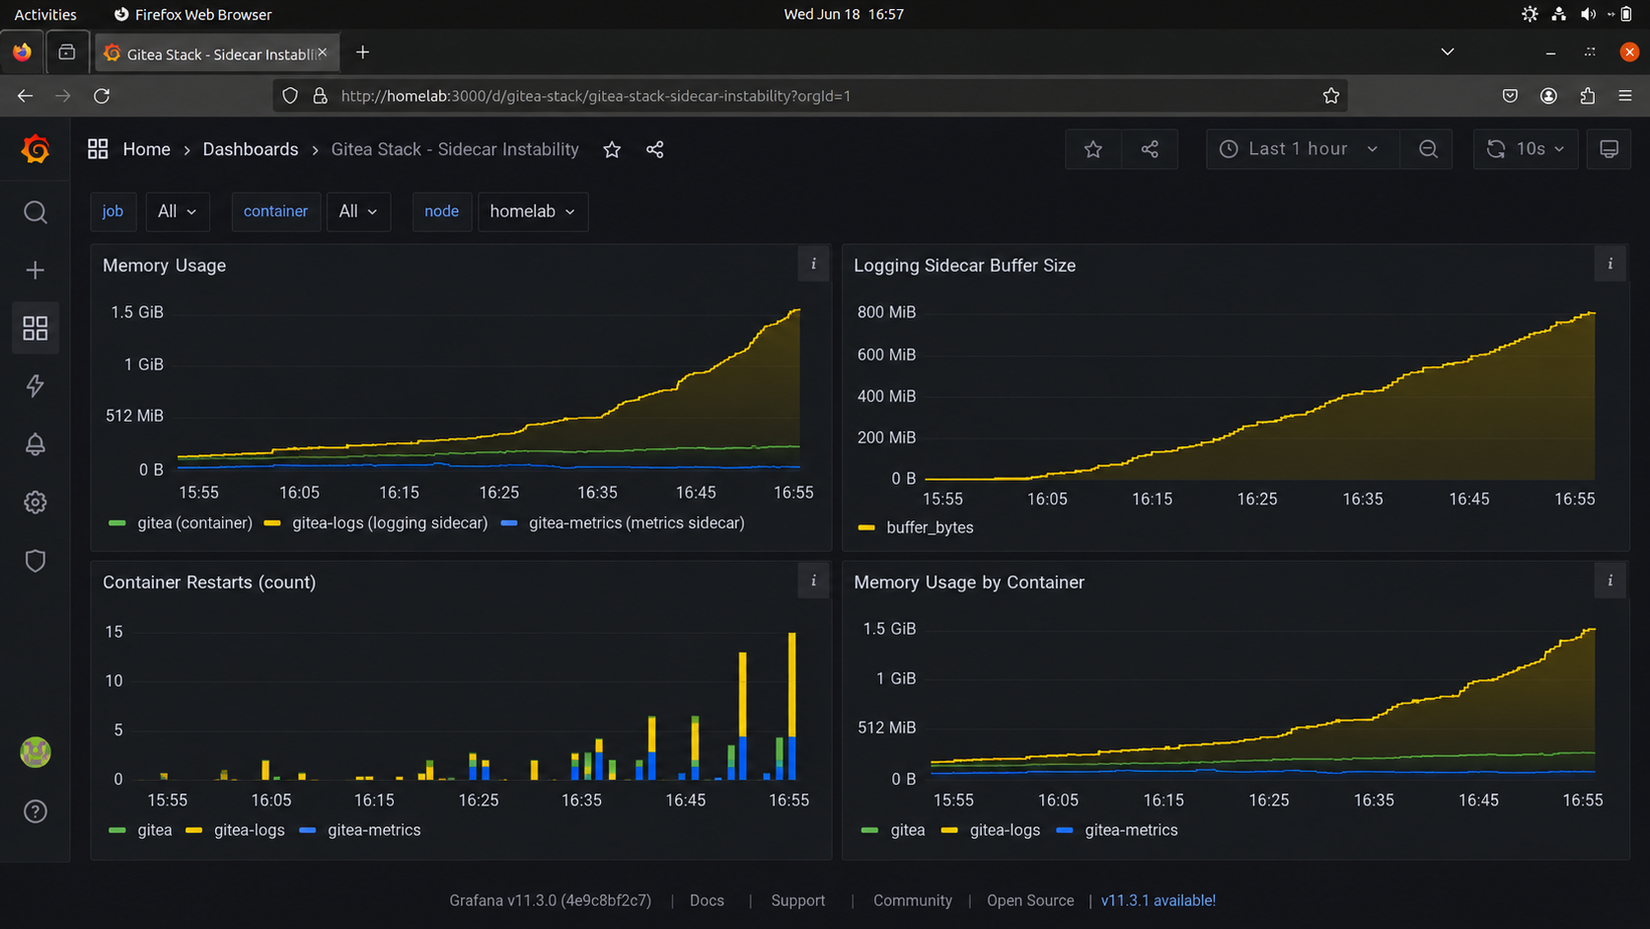Open the Ubuntu Activities overview
Image resolution: width=1650 pixels, height=929 pixels.
[x=45, y=14]
